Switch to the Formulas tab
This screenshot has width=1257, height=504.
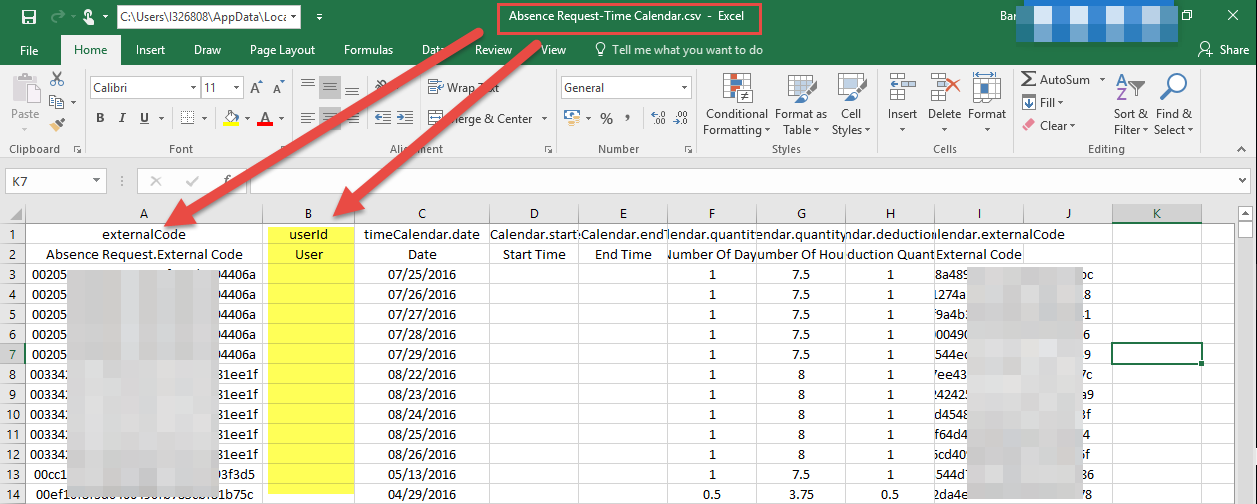[368, 50]
